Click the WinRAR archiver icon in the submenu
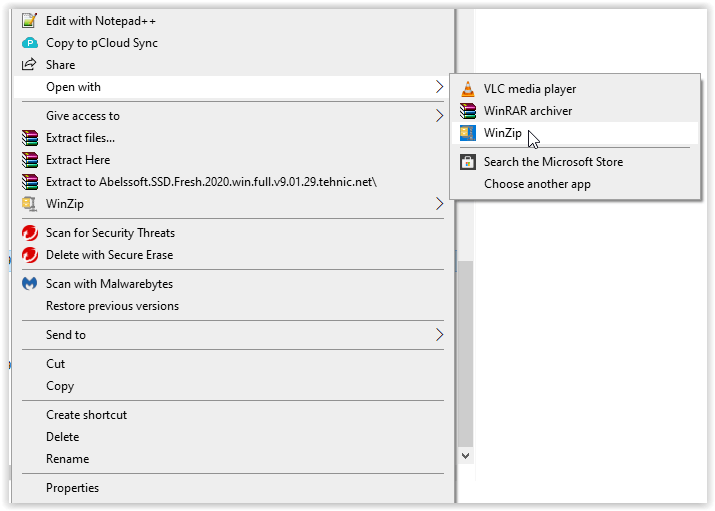Screen dimensions: 715x511 (x=468, y=111)
